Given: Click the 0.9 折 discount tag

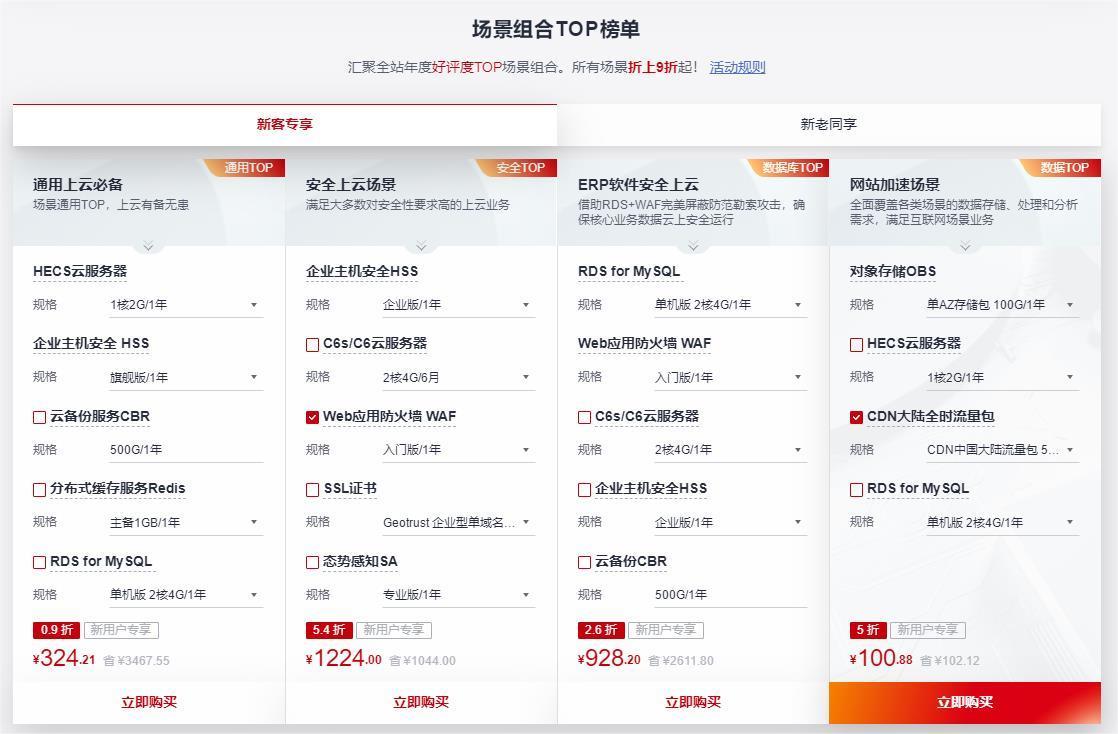Looking at the screenshot, I should 56,630.
